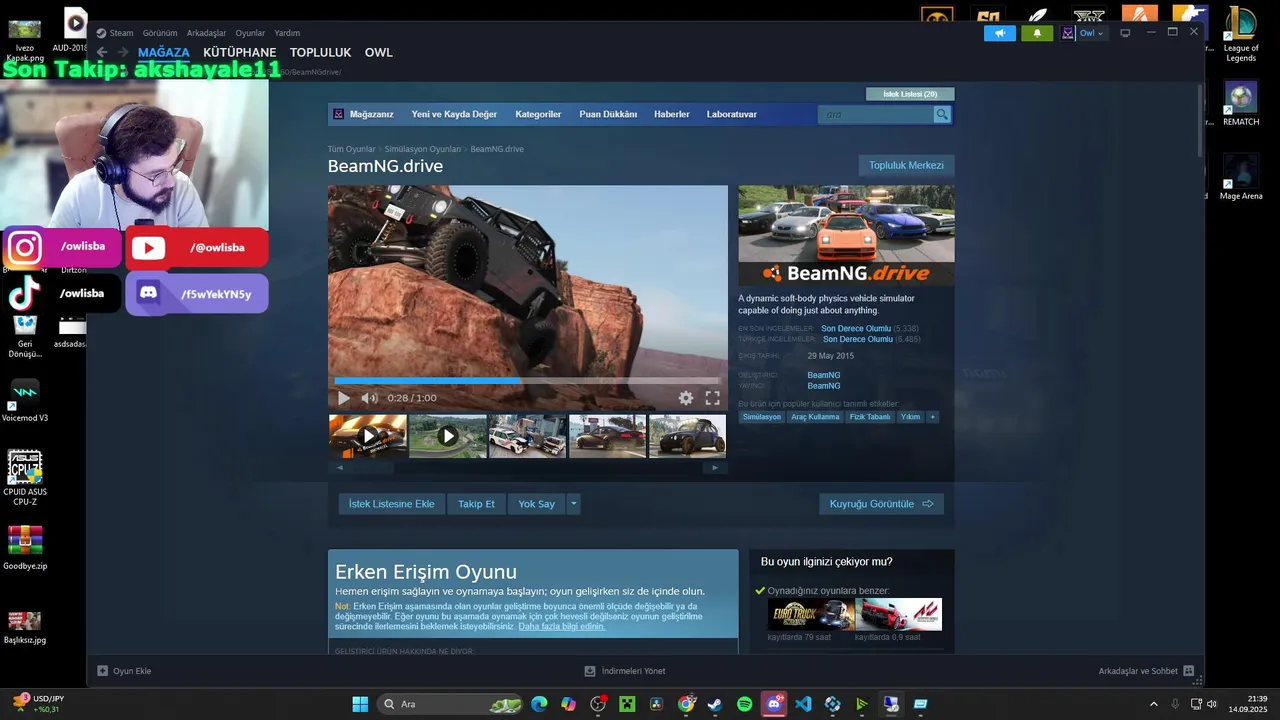Click the Araç Kullanma tag

815,417
